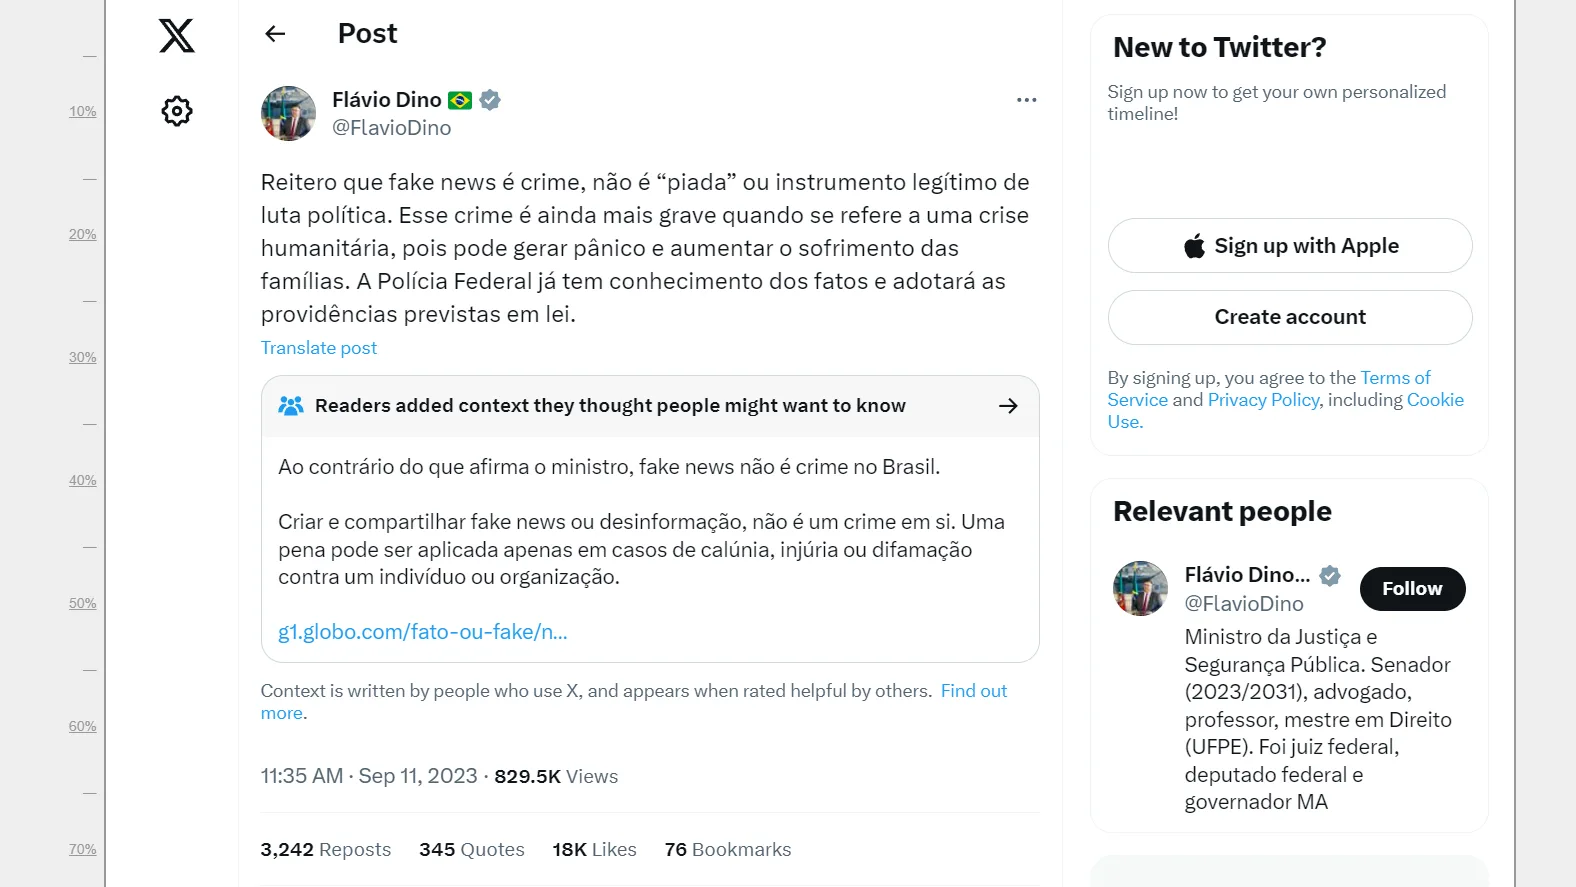Open the g1.globo.com fato-ou-fake link

(x=422, y=632)
